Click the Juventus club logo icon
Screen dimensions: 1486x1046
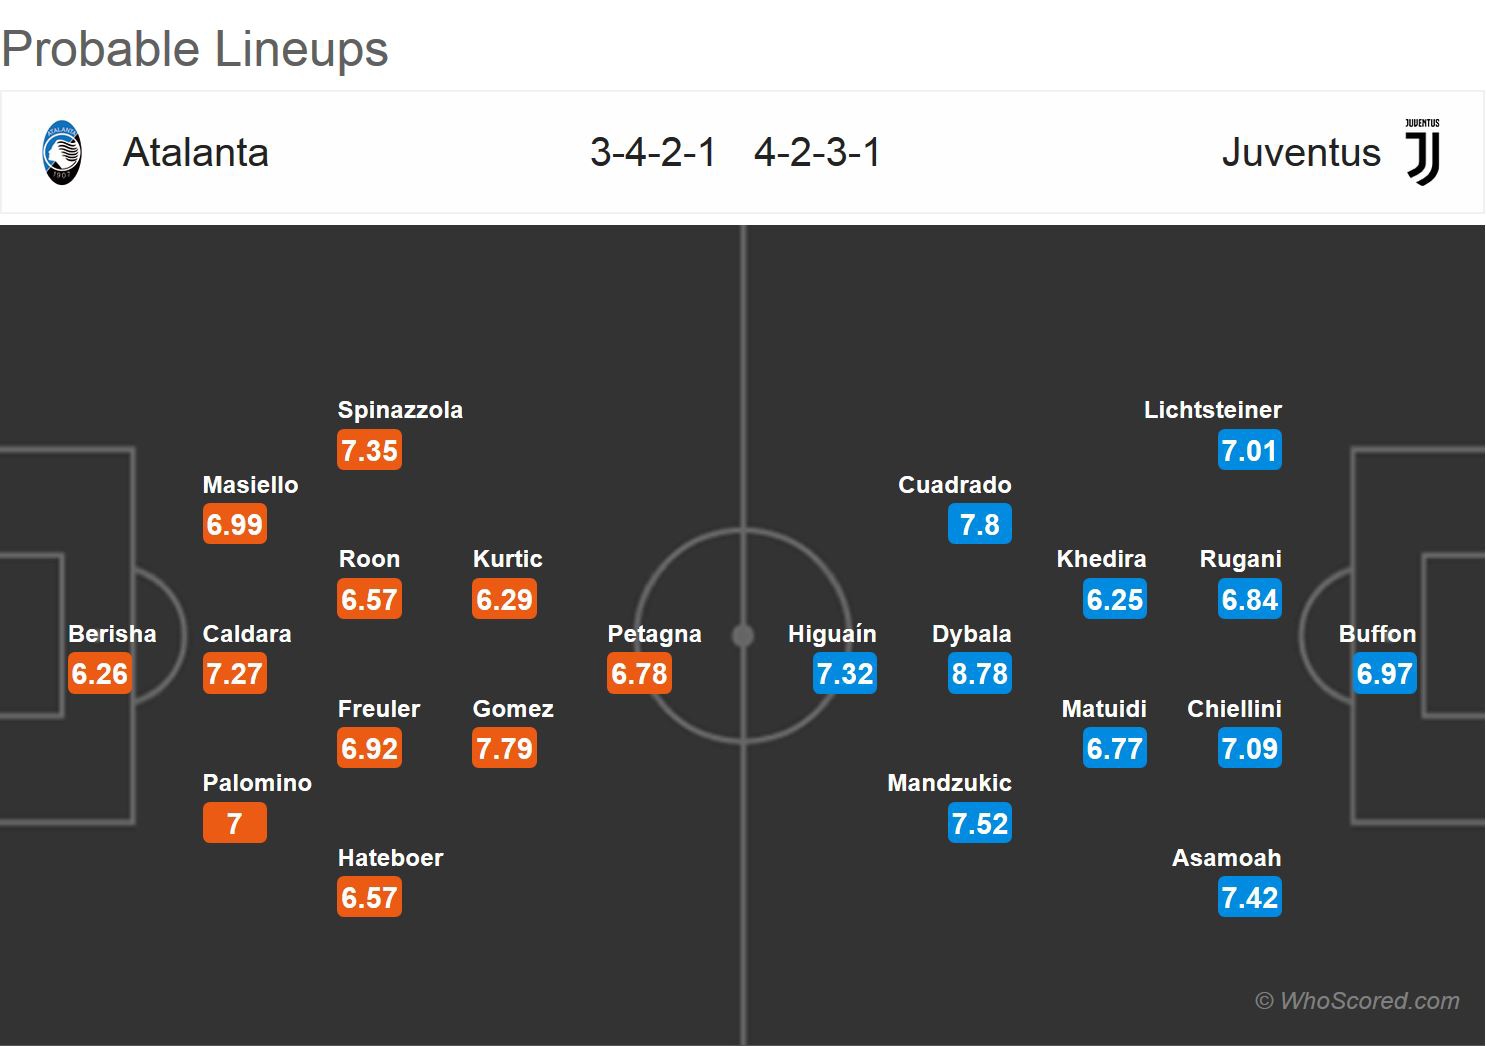click(x=1422, y=152)
